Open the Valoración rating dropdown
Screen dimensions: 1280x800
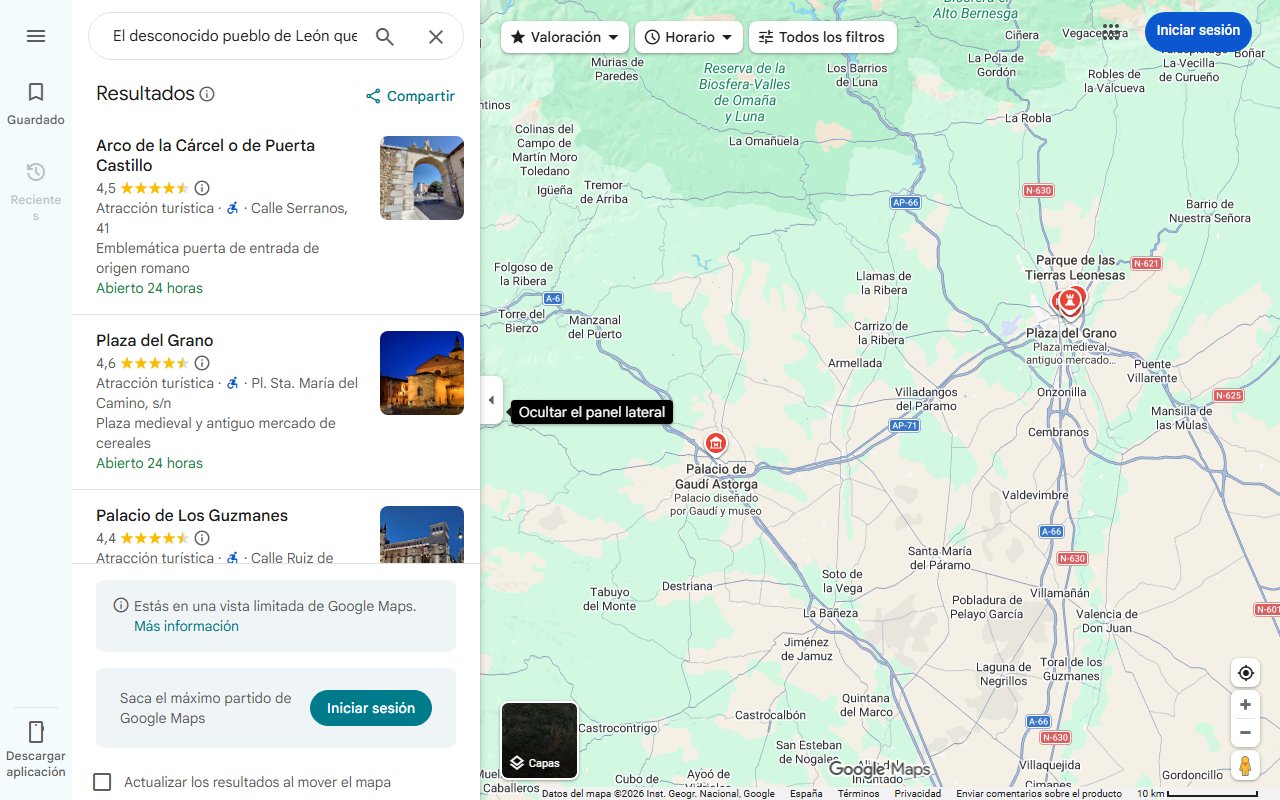(564, 36)
